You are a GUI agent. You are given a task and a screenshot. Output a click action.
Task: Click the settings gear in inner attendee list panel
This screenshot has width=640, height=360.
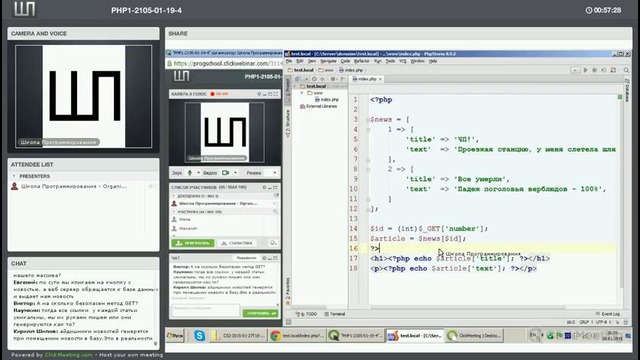pos(264,187)
